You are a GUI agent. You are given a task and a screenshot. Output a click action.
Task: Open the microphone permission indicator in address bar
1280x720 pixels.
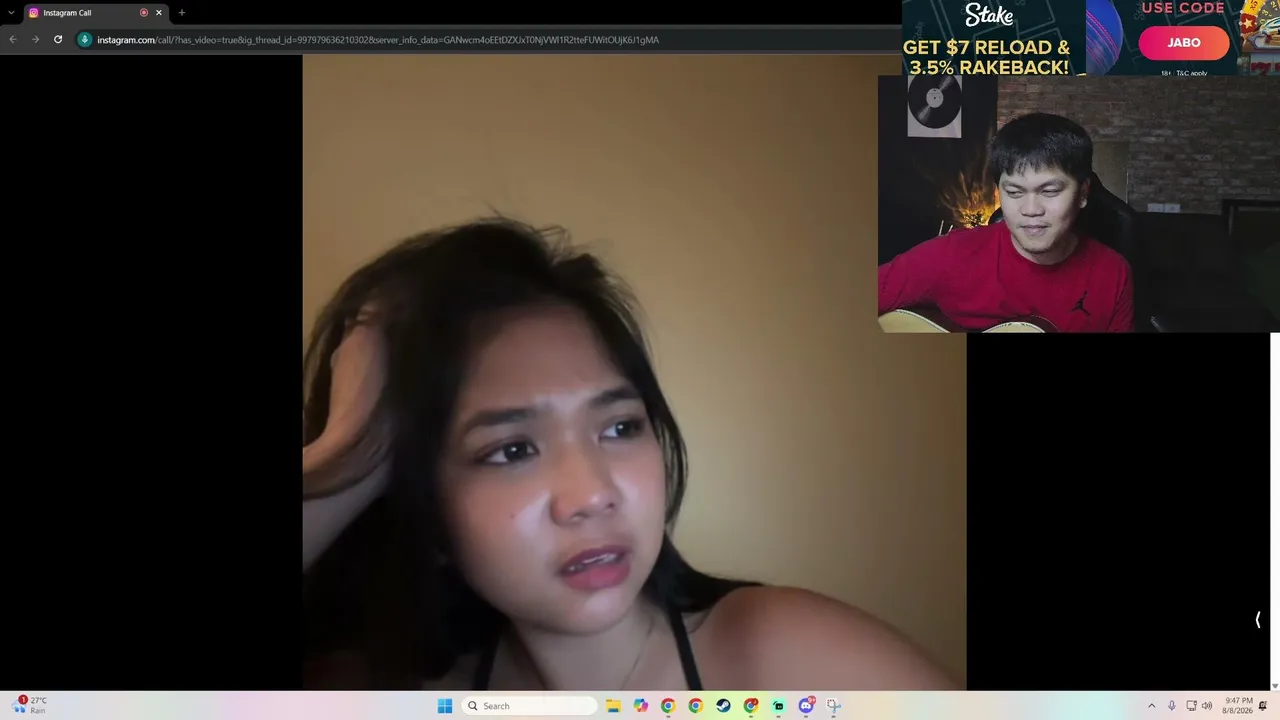click(85, 40)
